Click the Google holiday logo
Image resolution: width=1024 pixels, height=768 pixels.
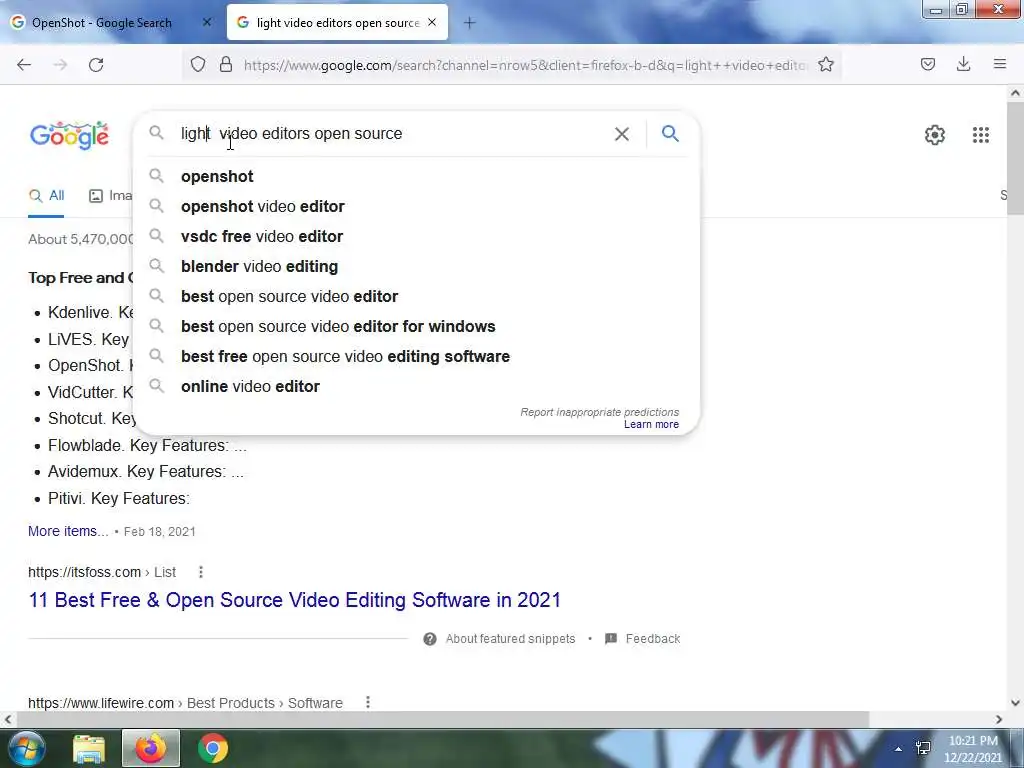pyautogui.click(x=69, y=135)
